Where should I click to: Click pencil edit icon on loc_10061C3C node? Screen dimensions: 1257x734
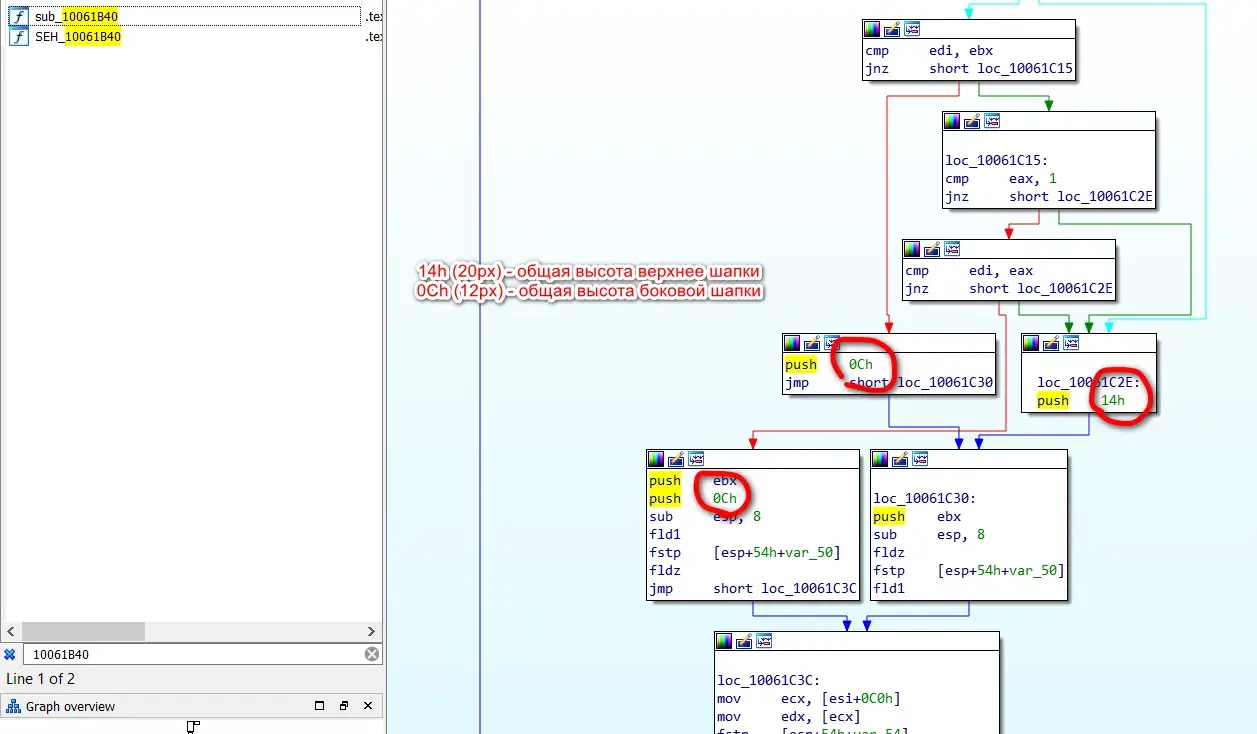coord(744,641)
